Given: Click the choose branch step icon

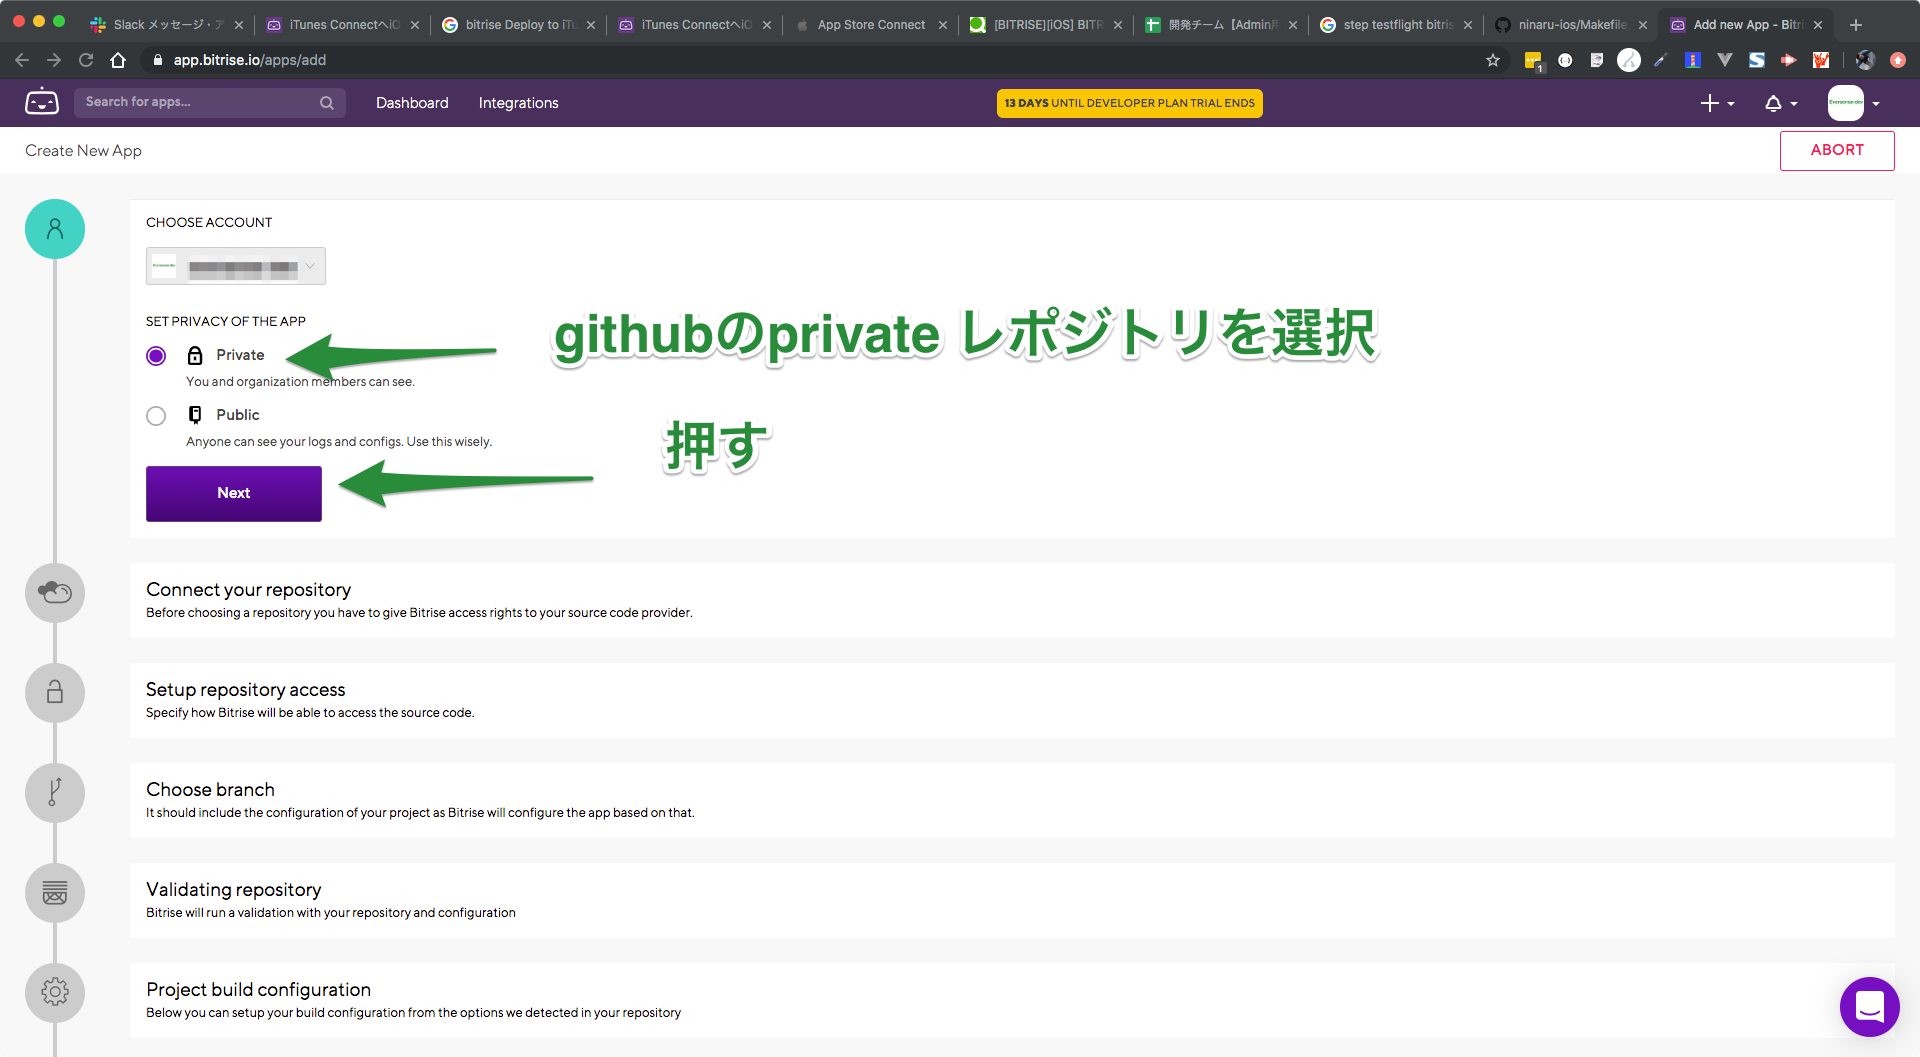Looking at the screenshot, I should pos(55,793).
